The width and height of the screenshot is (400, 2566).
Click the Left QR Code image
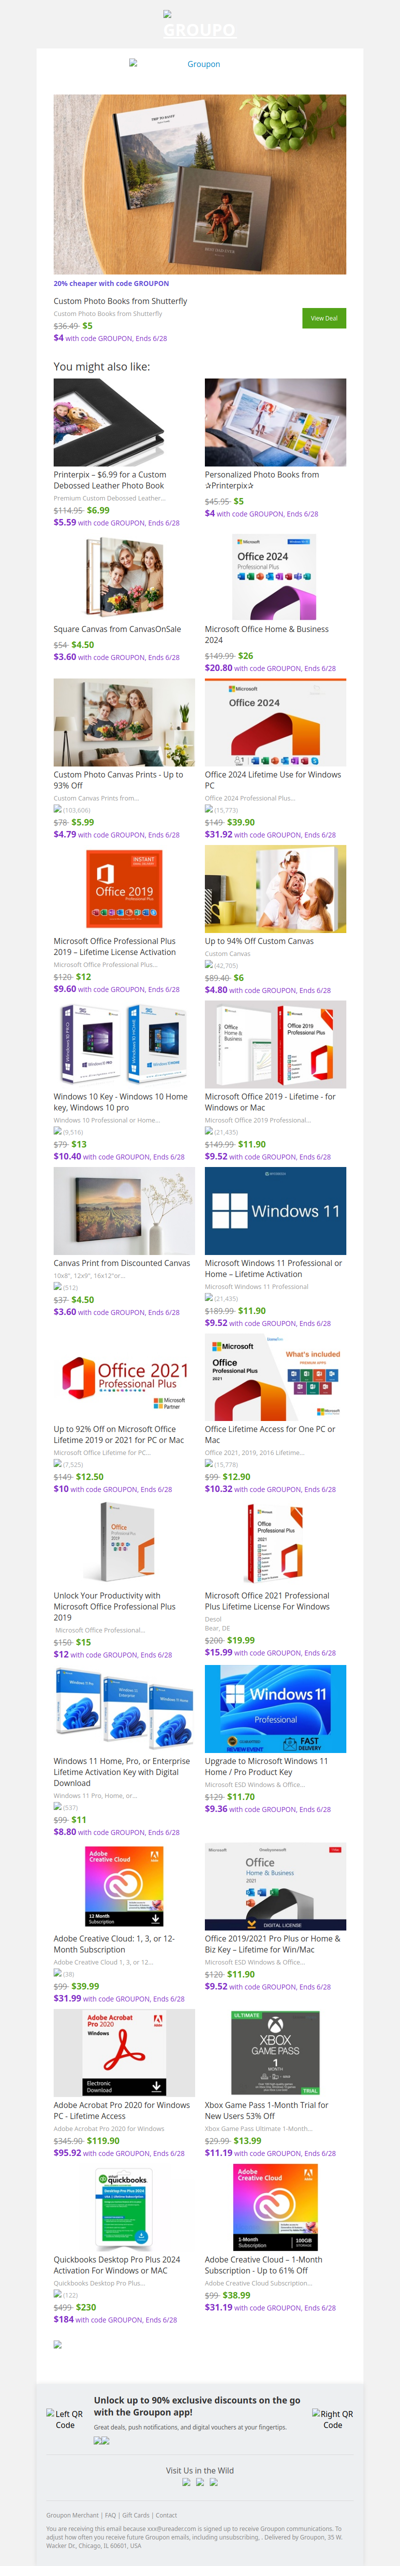tap(64, 2419)
